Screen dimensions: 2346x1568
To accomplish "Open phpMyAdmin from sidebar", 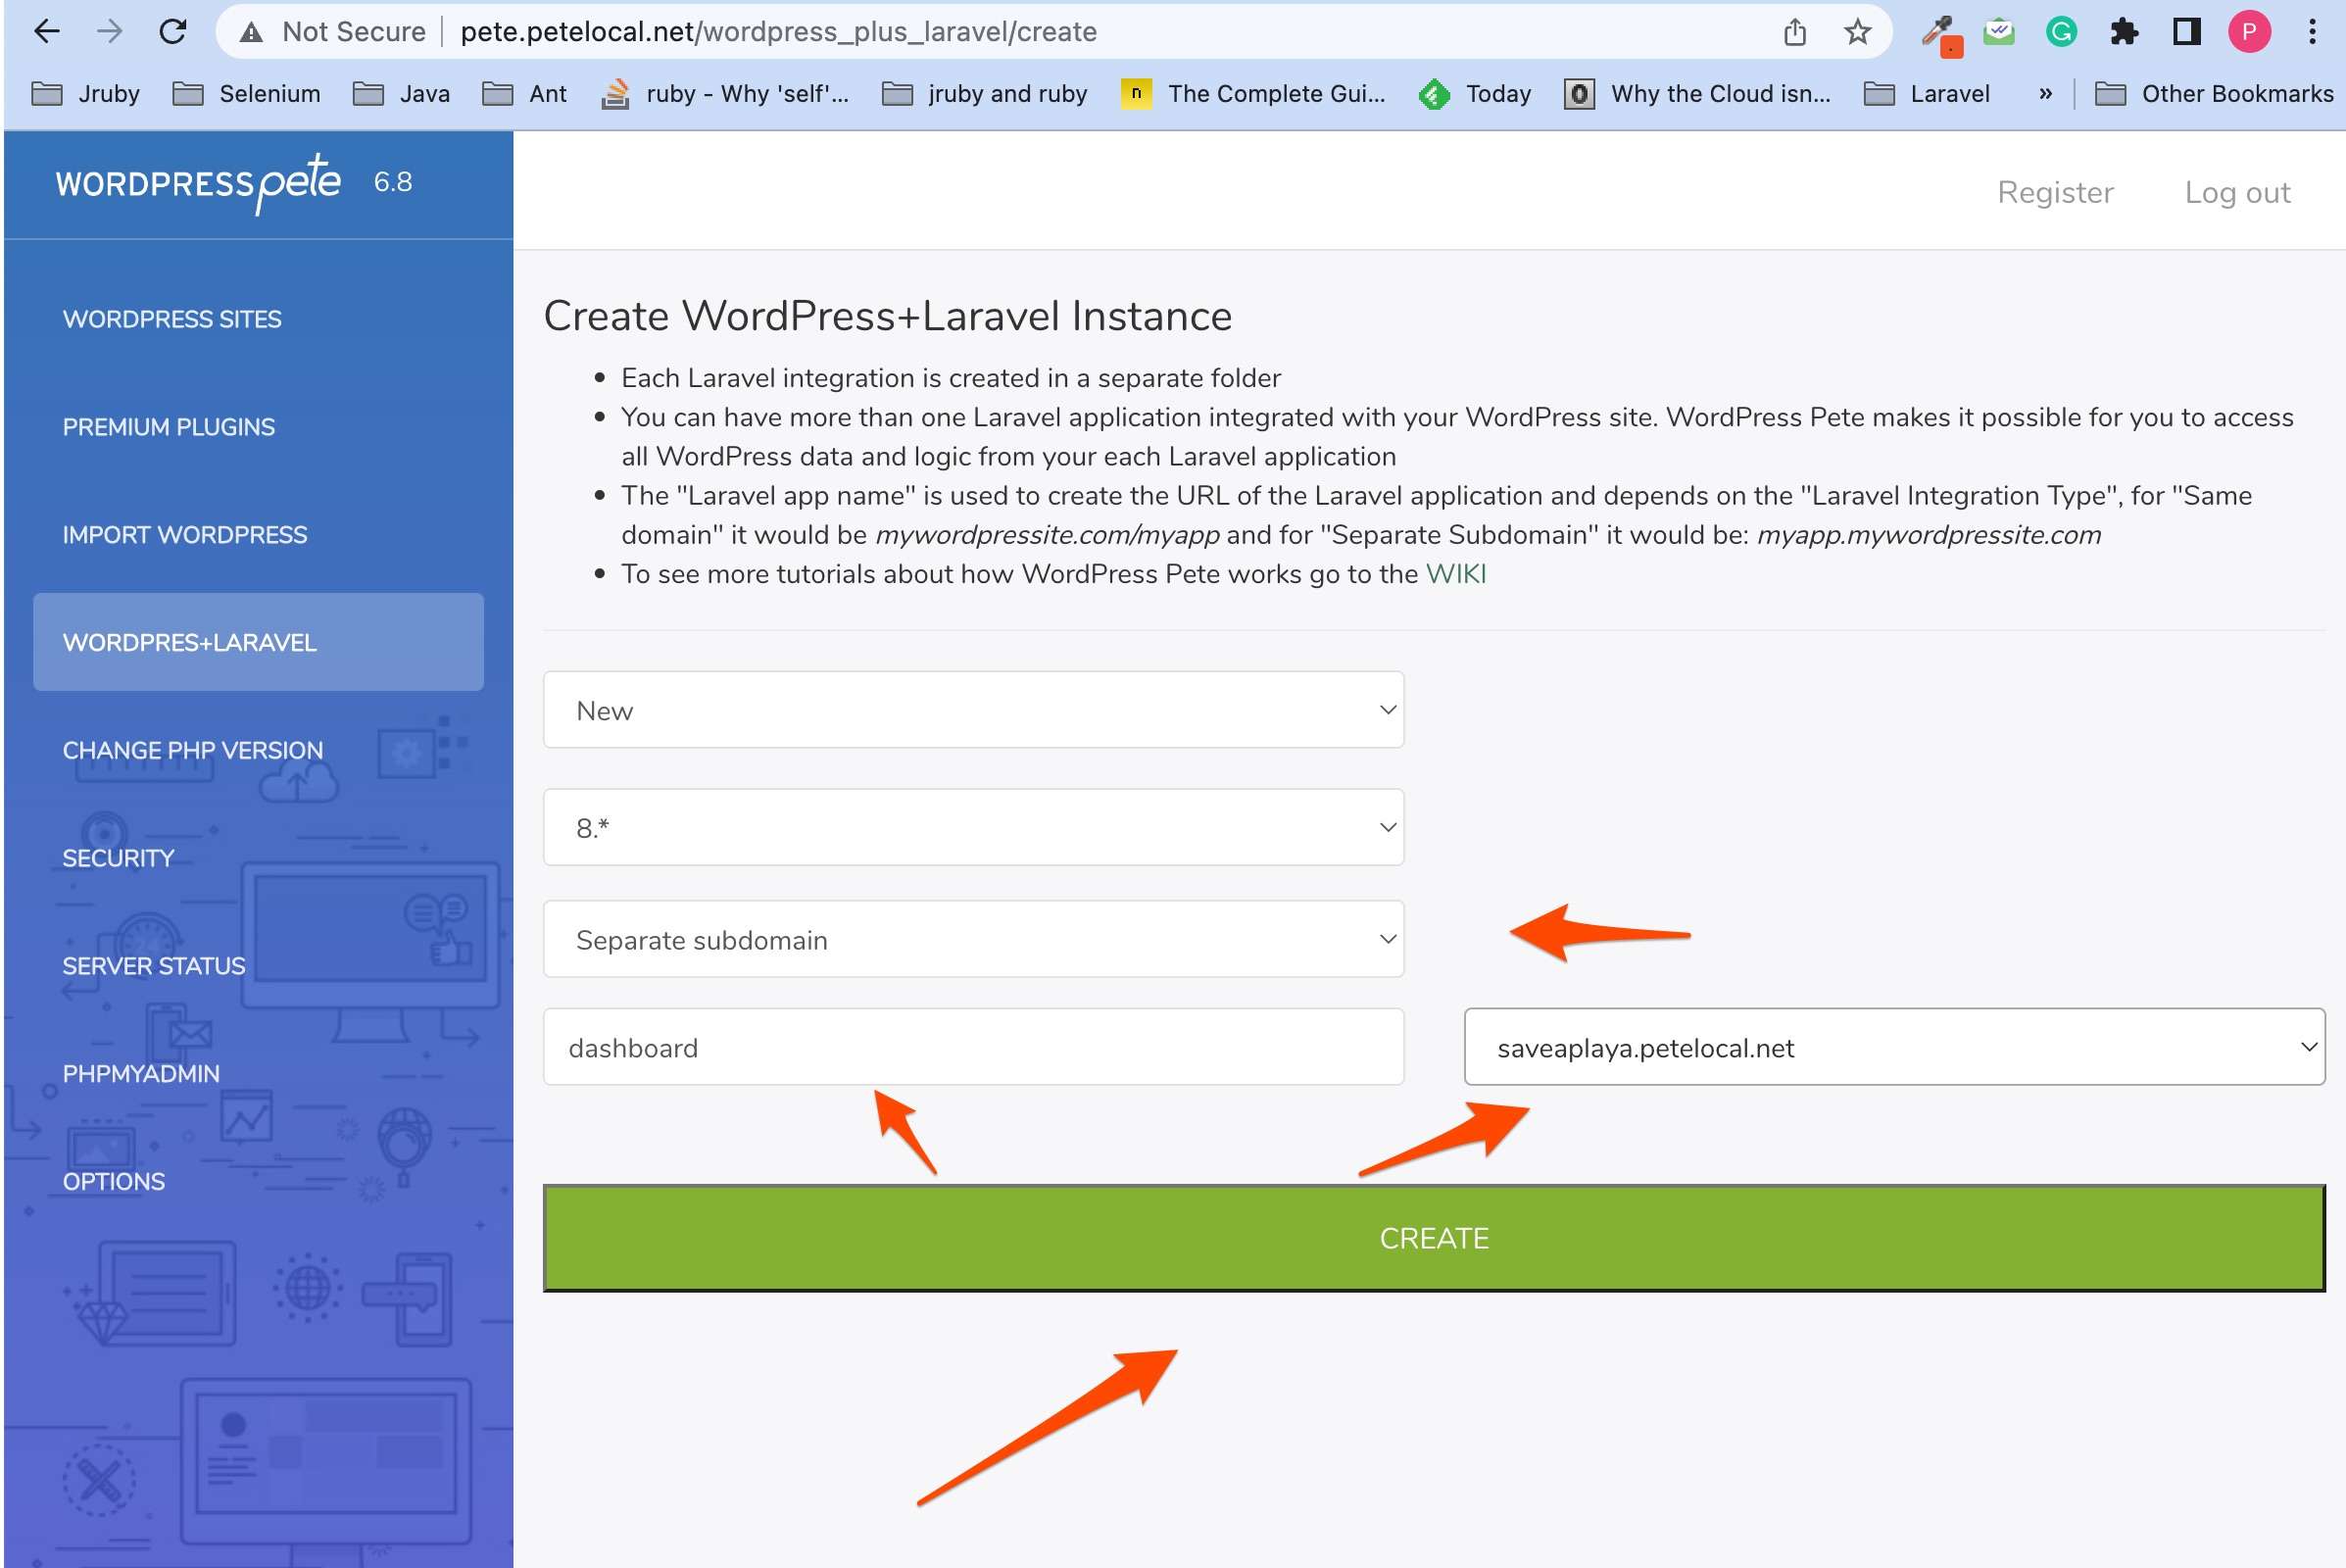I will [x=141, y=1074].
